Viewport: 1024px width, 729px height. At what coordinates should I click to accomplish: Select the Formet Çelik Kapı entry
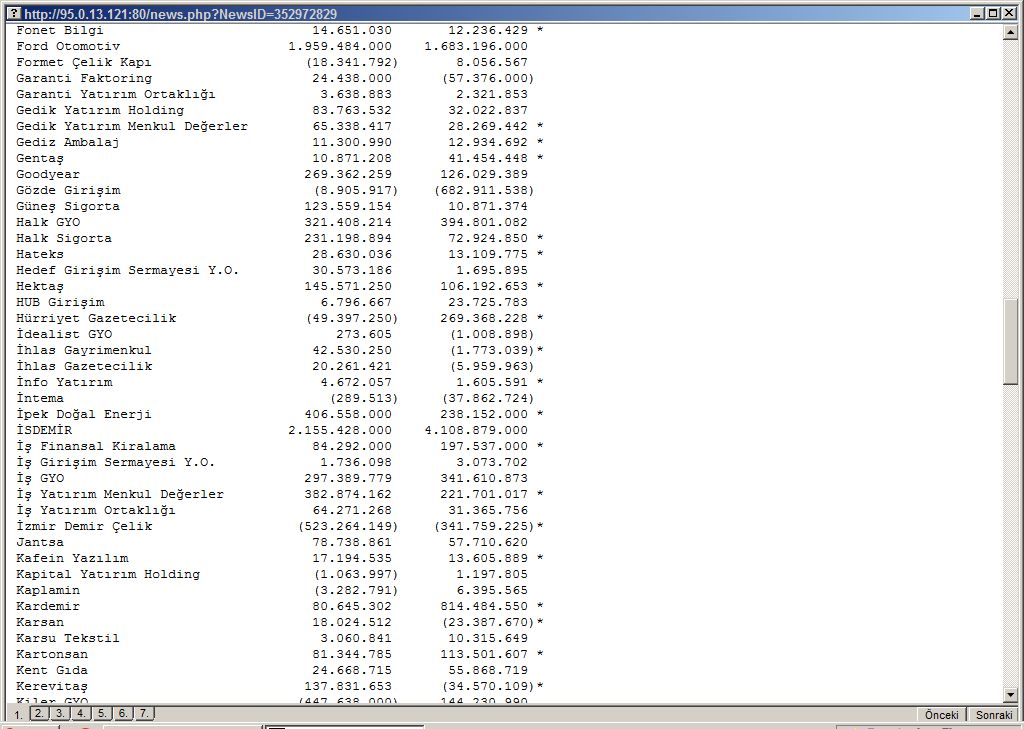[84, 62]
